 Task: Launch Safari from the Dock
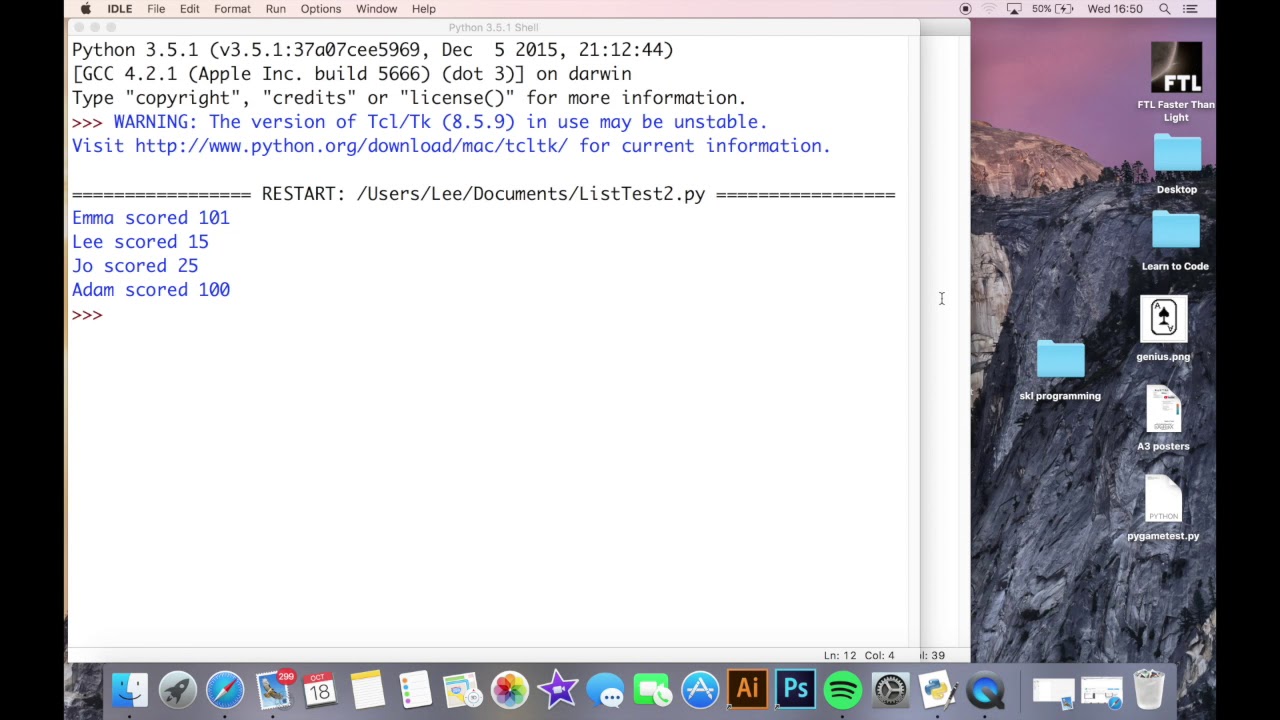tap(225, 690)
